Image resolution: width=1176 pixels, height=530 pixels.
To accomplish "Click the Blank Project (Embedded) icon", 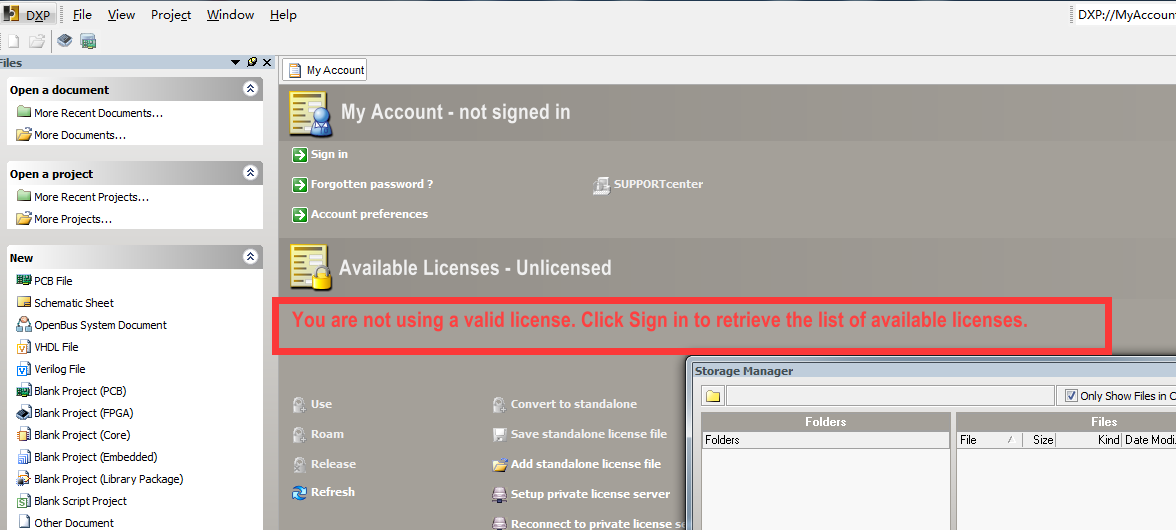I will pyautogui.click(x=23, y=457).
